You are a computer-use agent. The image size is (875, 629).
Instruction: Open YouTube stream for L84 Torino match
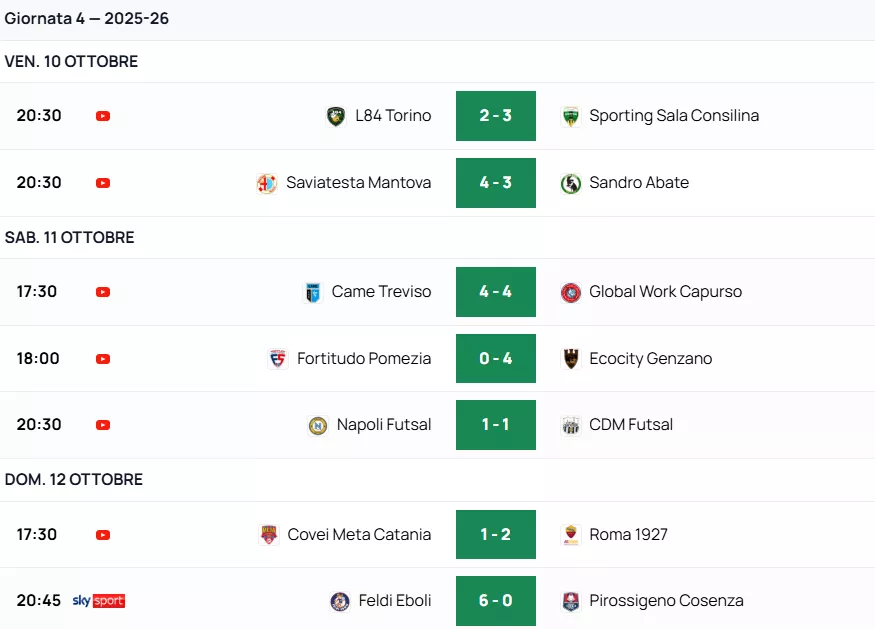tap(103, 116)
